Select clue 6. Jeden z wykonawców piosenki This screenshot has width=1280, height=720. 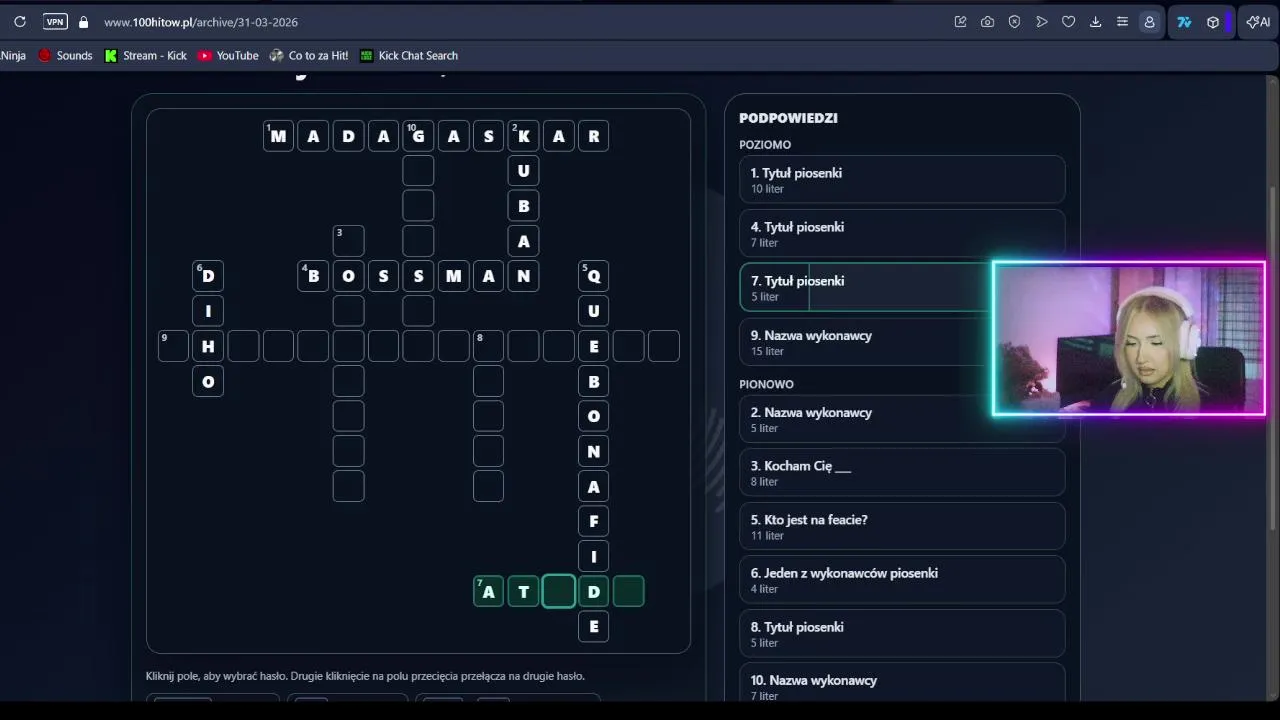click(x=902, y=580)
